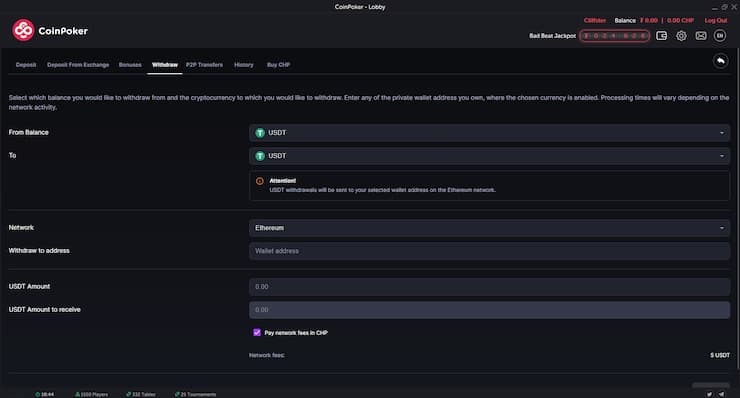Click the Log Out link
The image size is (740, 398).
pyautogui.click(x=716, y=20)
